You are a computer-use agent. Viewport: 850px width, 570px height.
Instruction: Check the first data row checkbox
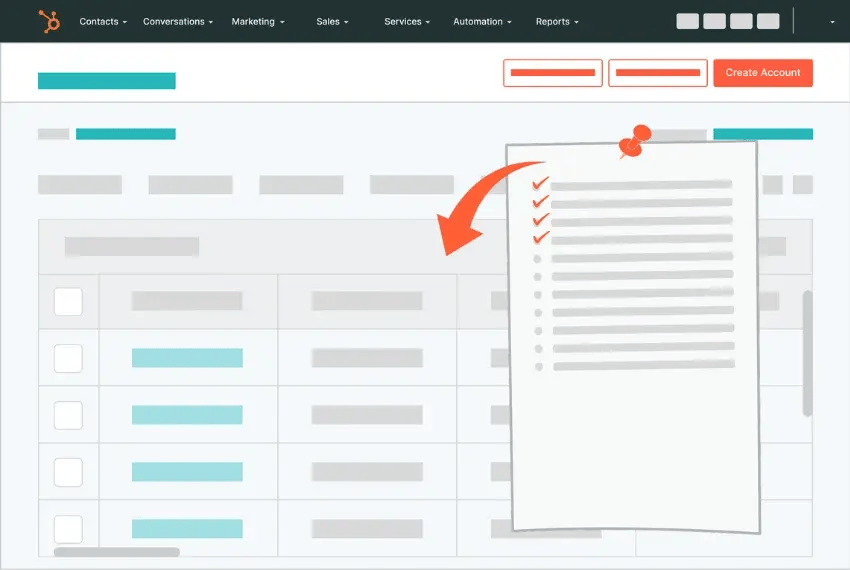(x=68, y=358)
